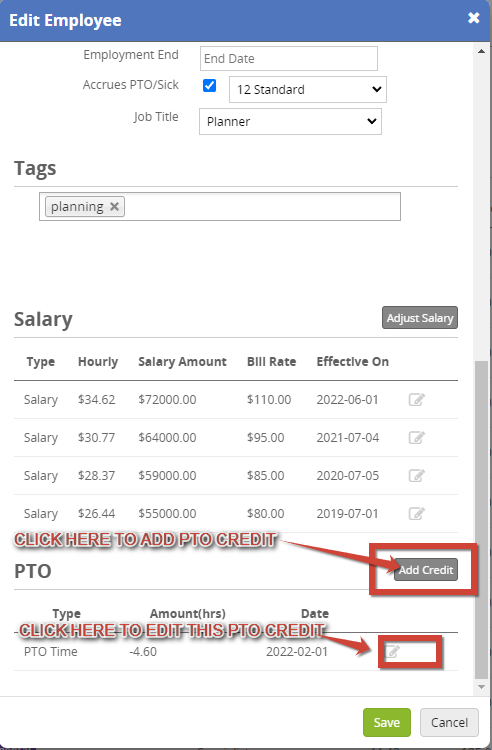Close the Edit Employee dialog

pos(473,18)
